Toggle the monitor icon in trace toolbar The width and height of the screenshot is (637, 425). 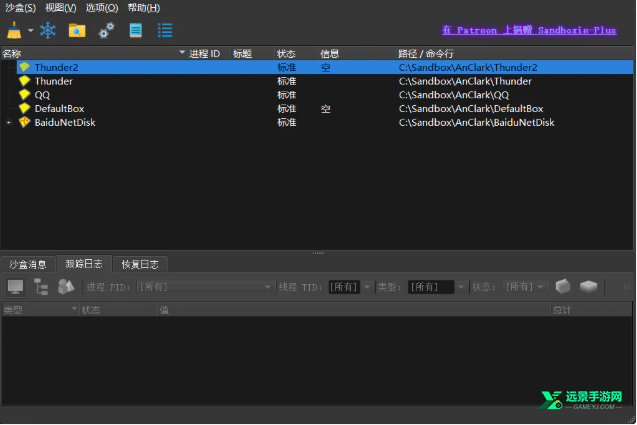tap(15, 287)
